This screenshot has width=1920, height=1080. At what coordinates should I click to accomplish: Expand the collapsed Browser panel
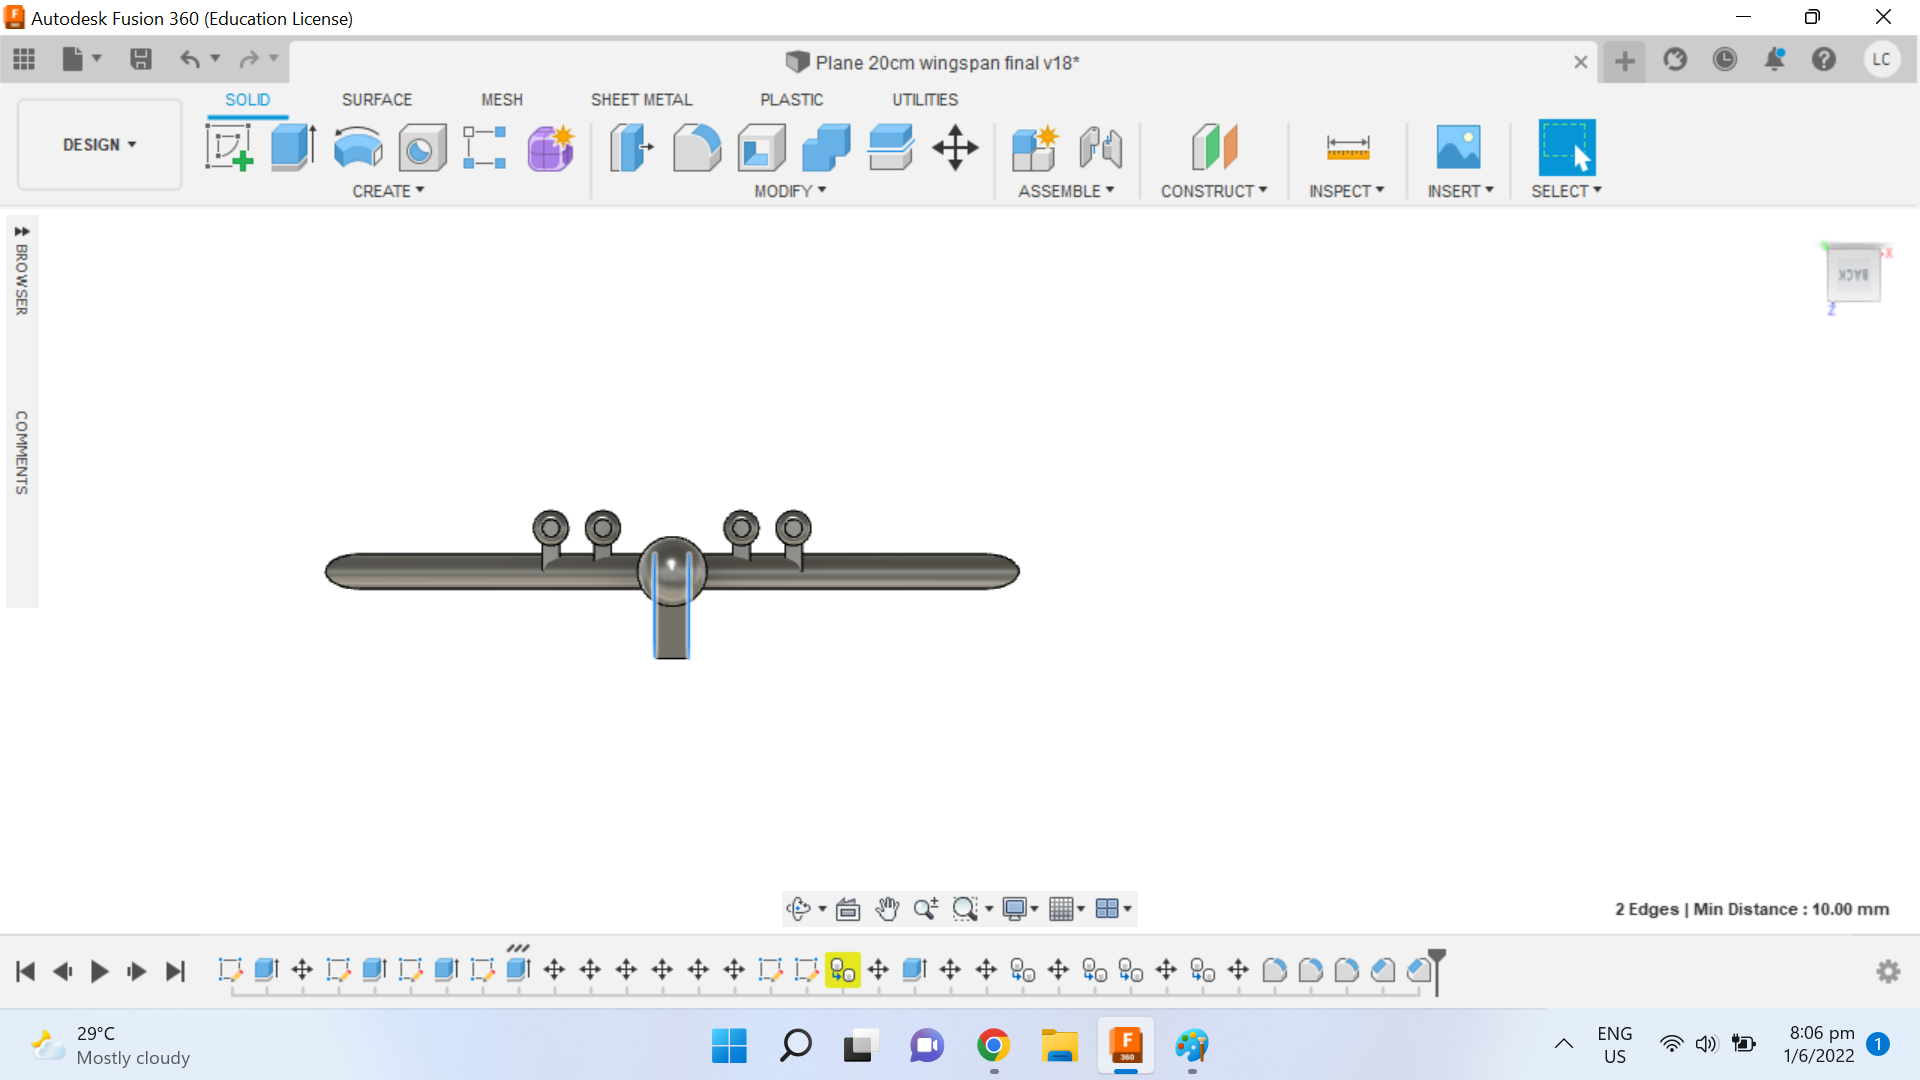pyautogui.click(x=23, y=229)
